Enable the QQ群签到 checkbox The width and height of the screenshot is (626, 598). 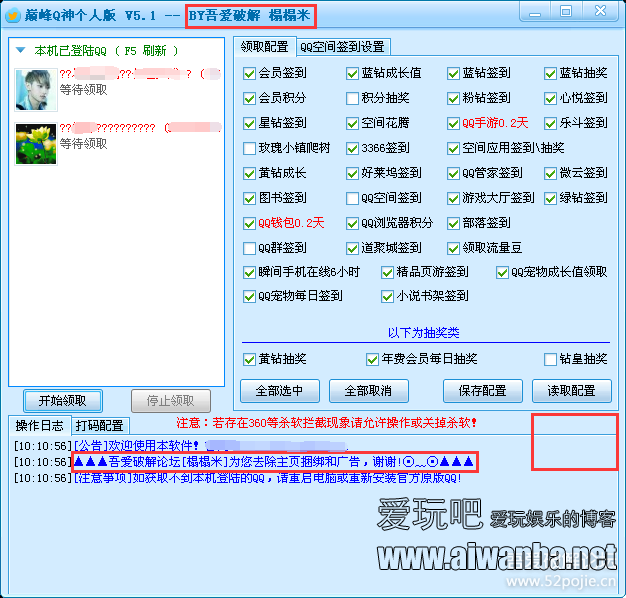pos(250,248)
